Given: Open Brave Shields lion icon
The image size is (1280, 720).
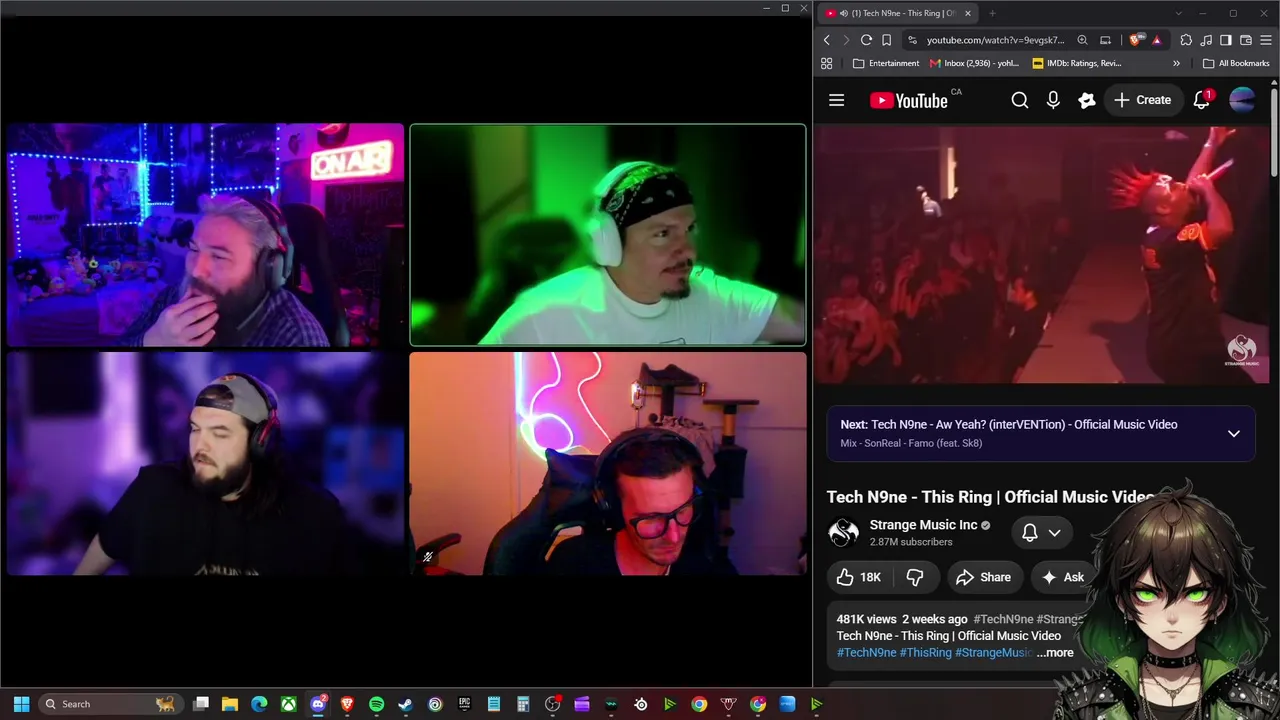Looking at the screenshot, I should pos(1135,40).
